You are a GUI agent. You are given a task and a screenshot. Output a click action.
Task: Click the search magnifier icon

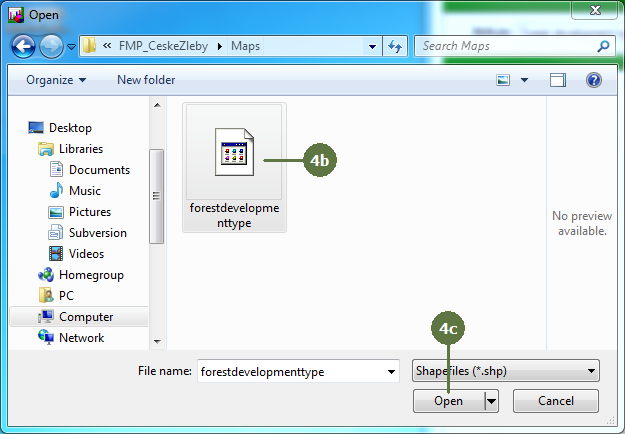coord(603,46)
